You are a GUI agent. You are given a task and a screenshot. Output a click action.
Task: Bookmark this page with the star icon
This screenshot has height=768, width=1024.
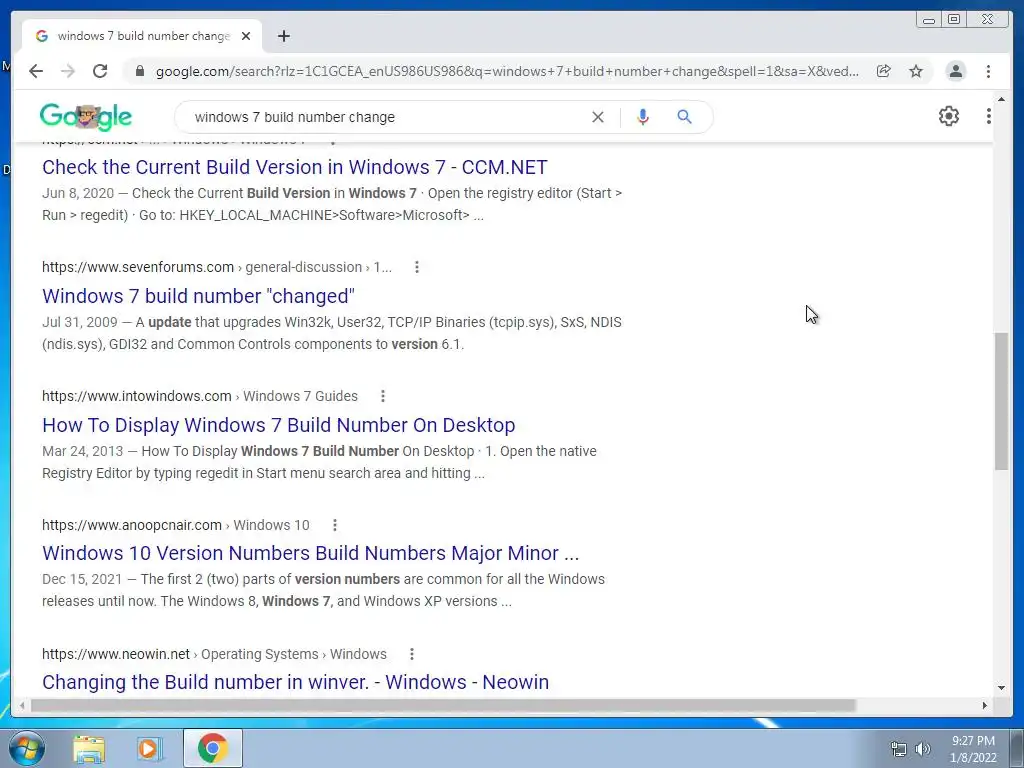[x=916, y=71]
